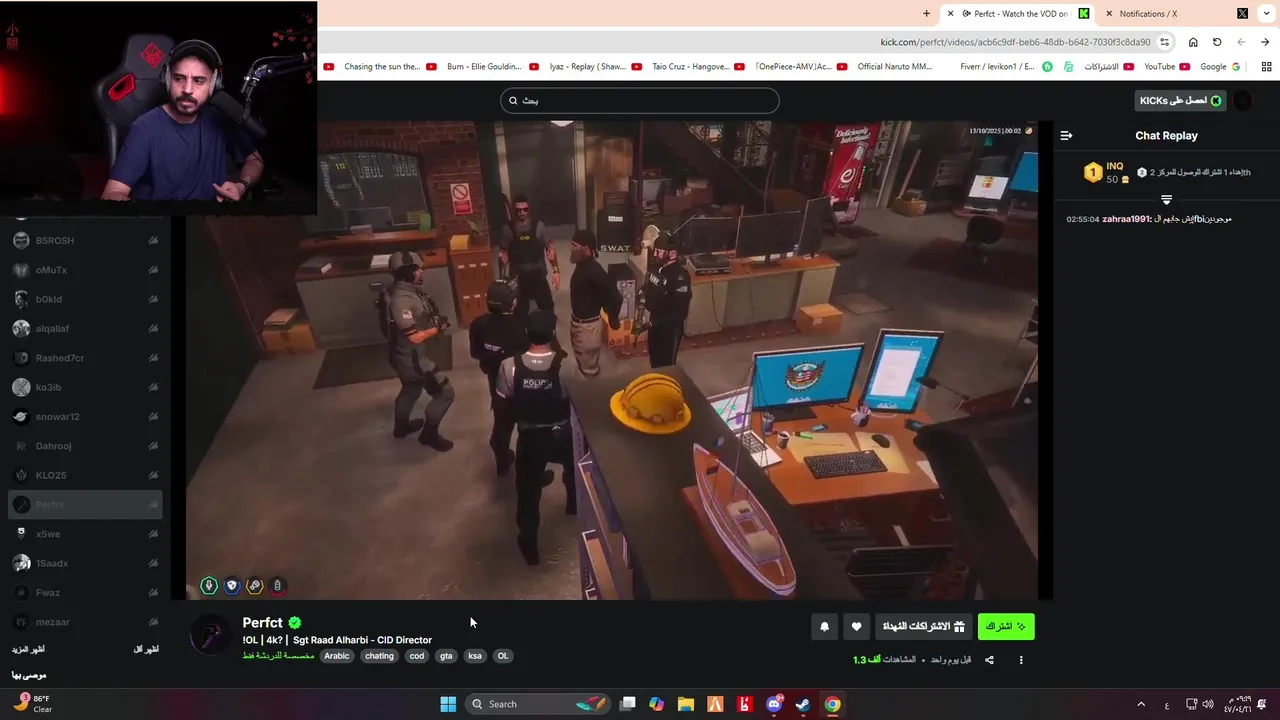This screenshot has height=720, width=1280.
Task: Click the Arabic tag
Action: tap(337, 656)
